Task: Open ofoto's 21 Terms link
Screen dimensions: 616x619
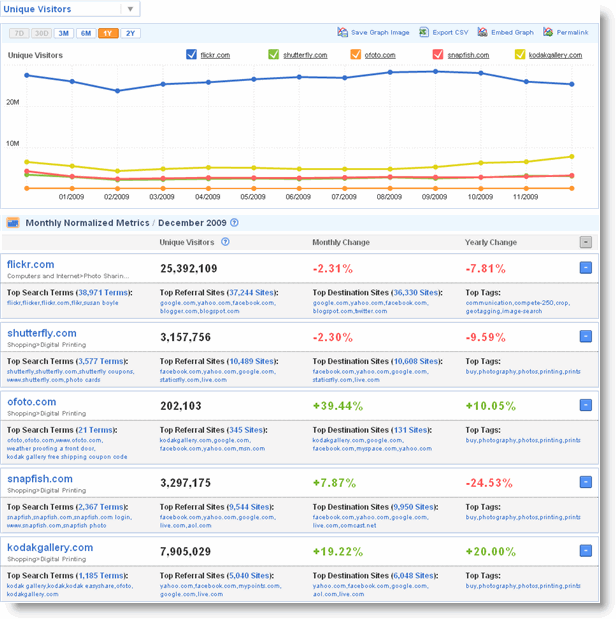Action: pos(95,430)
